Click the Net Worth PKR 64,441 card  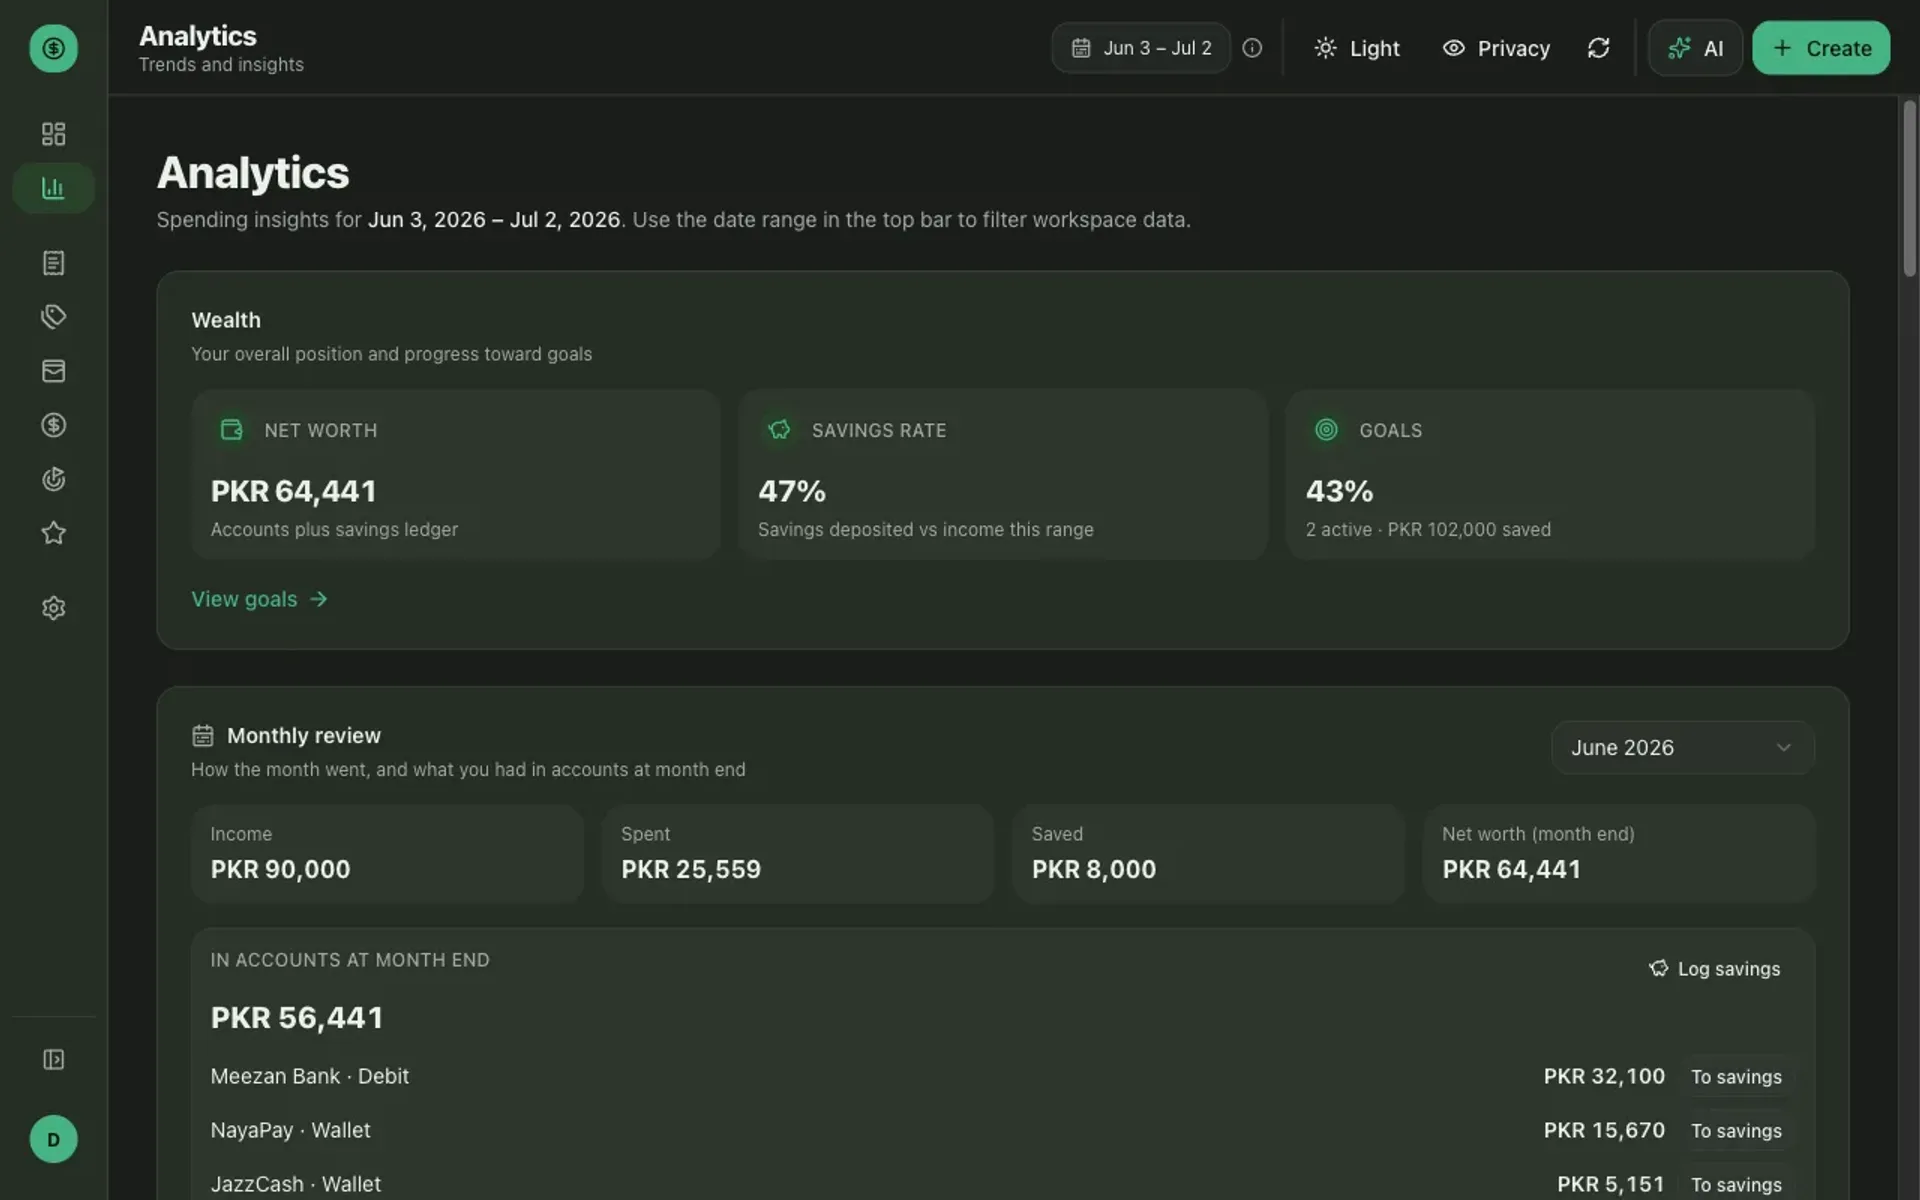(456, 475)
